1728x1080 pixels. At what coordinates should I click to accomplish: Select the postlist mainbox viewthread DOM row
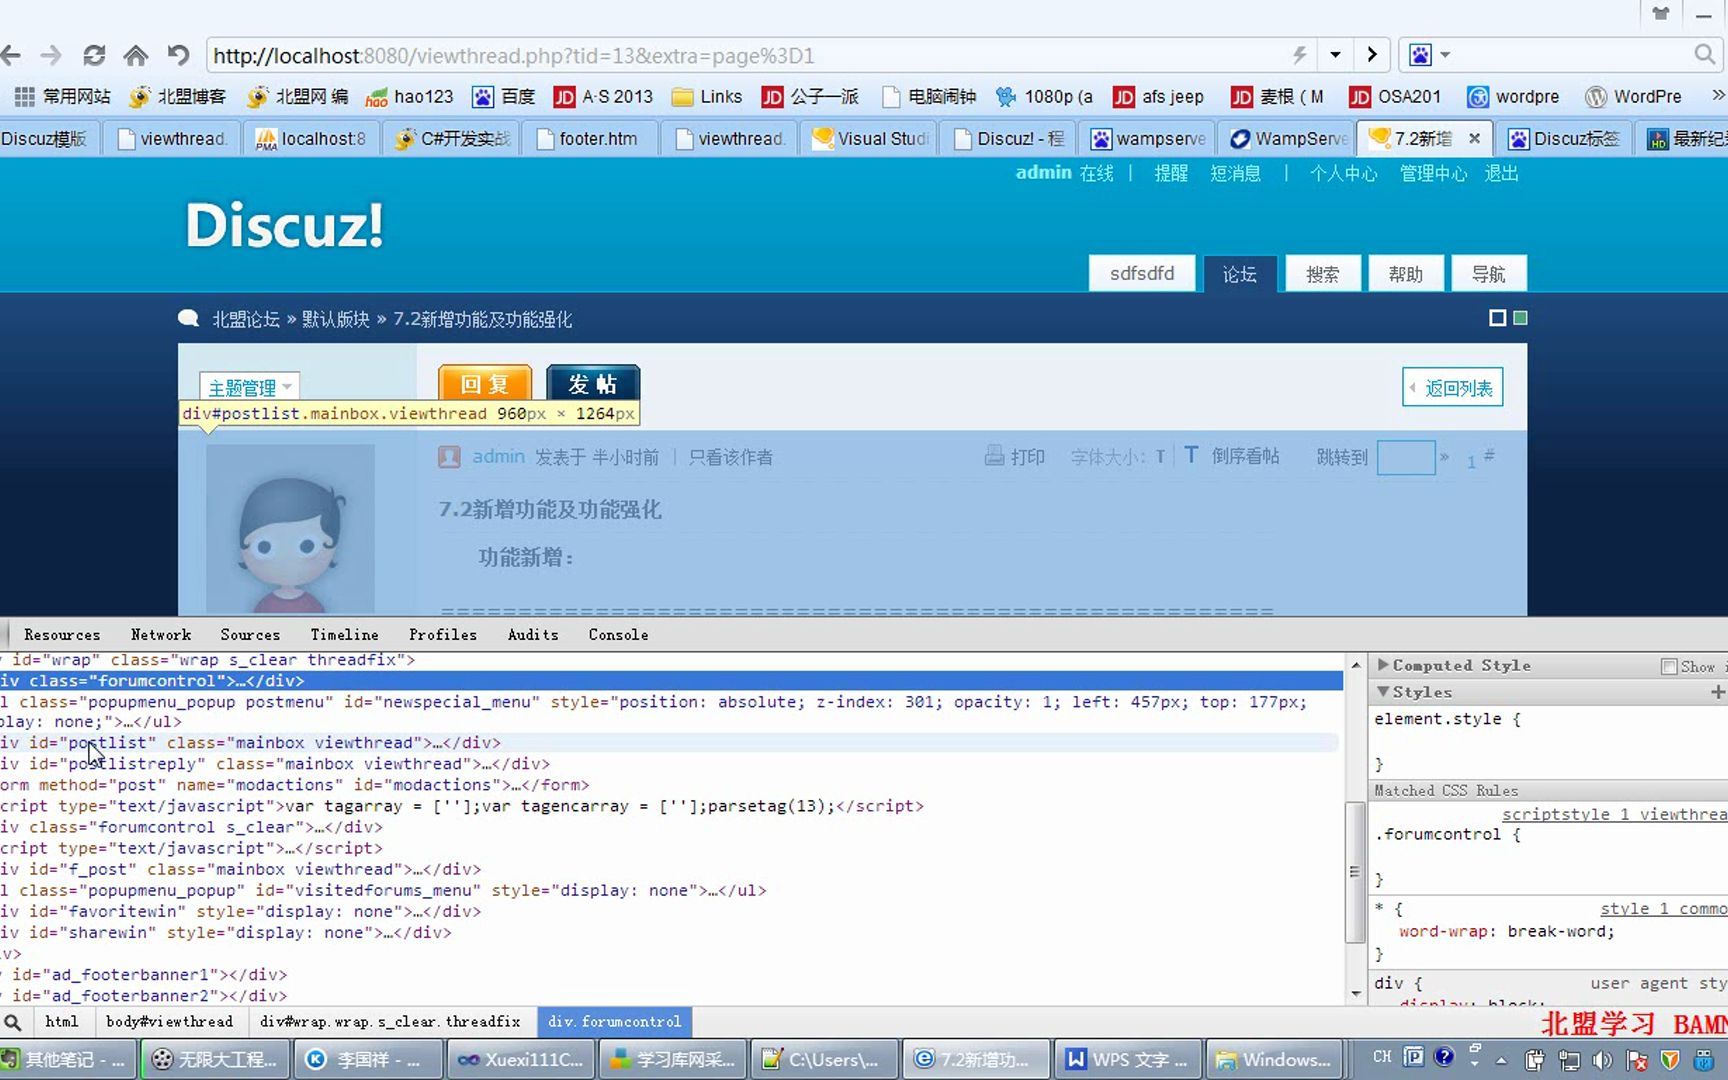(669, 742)
